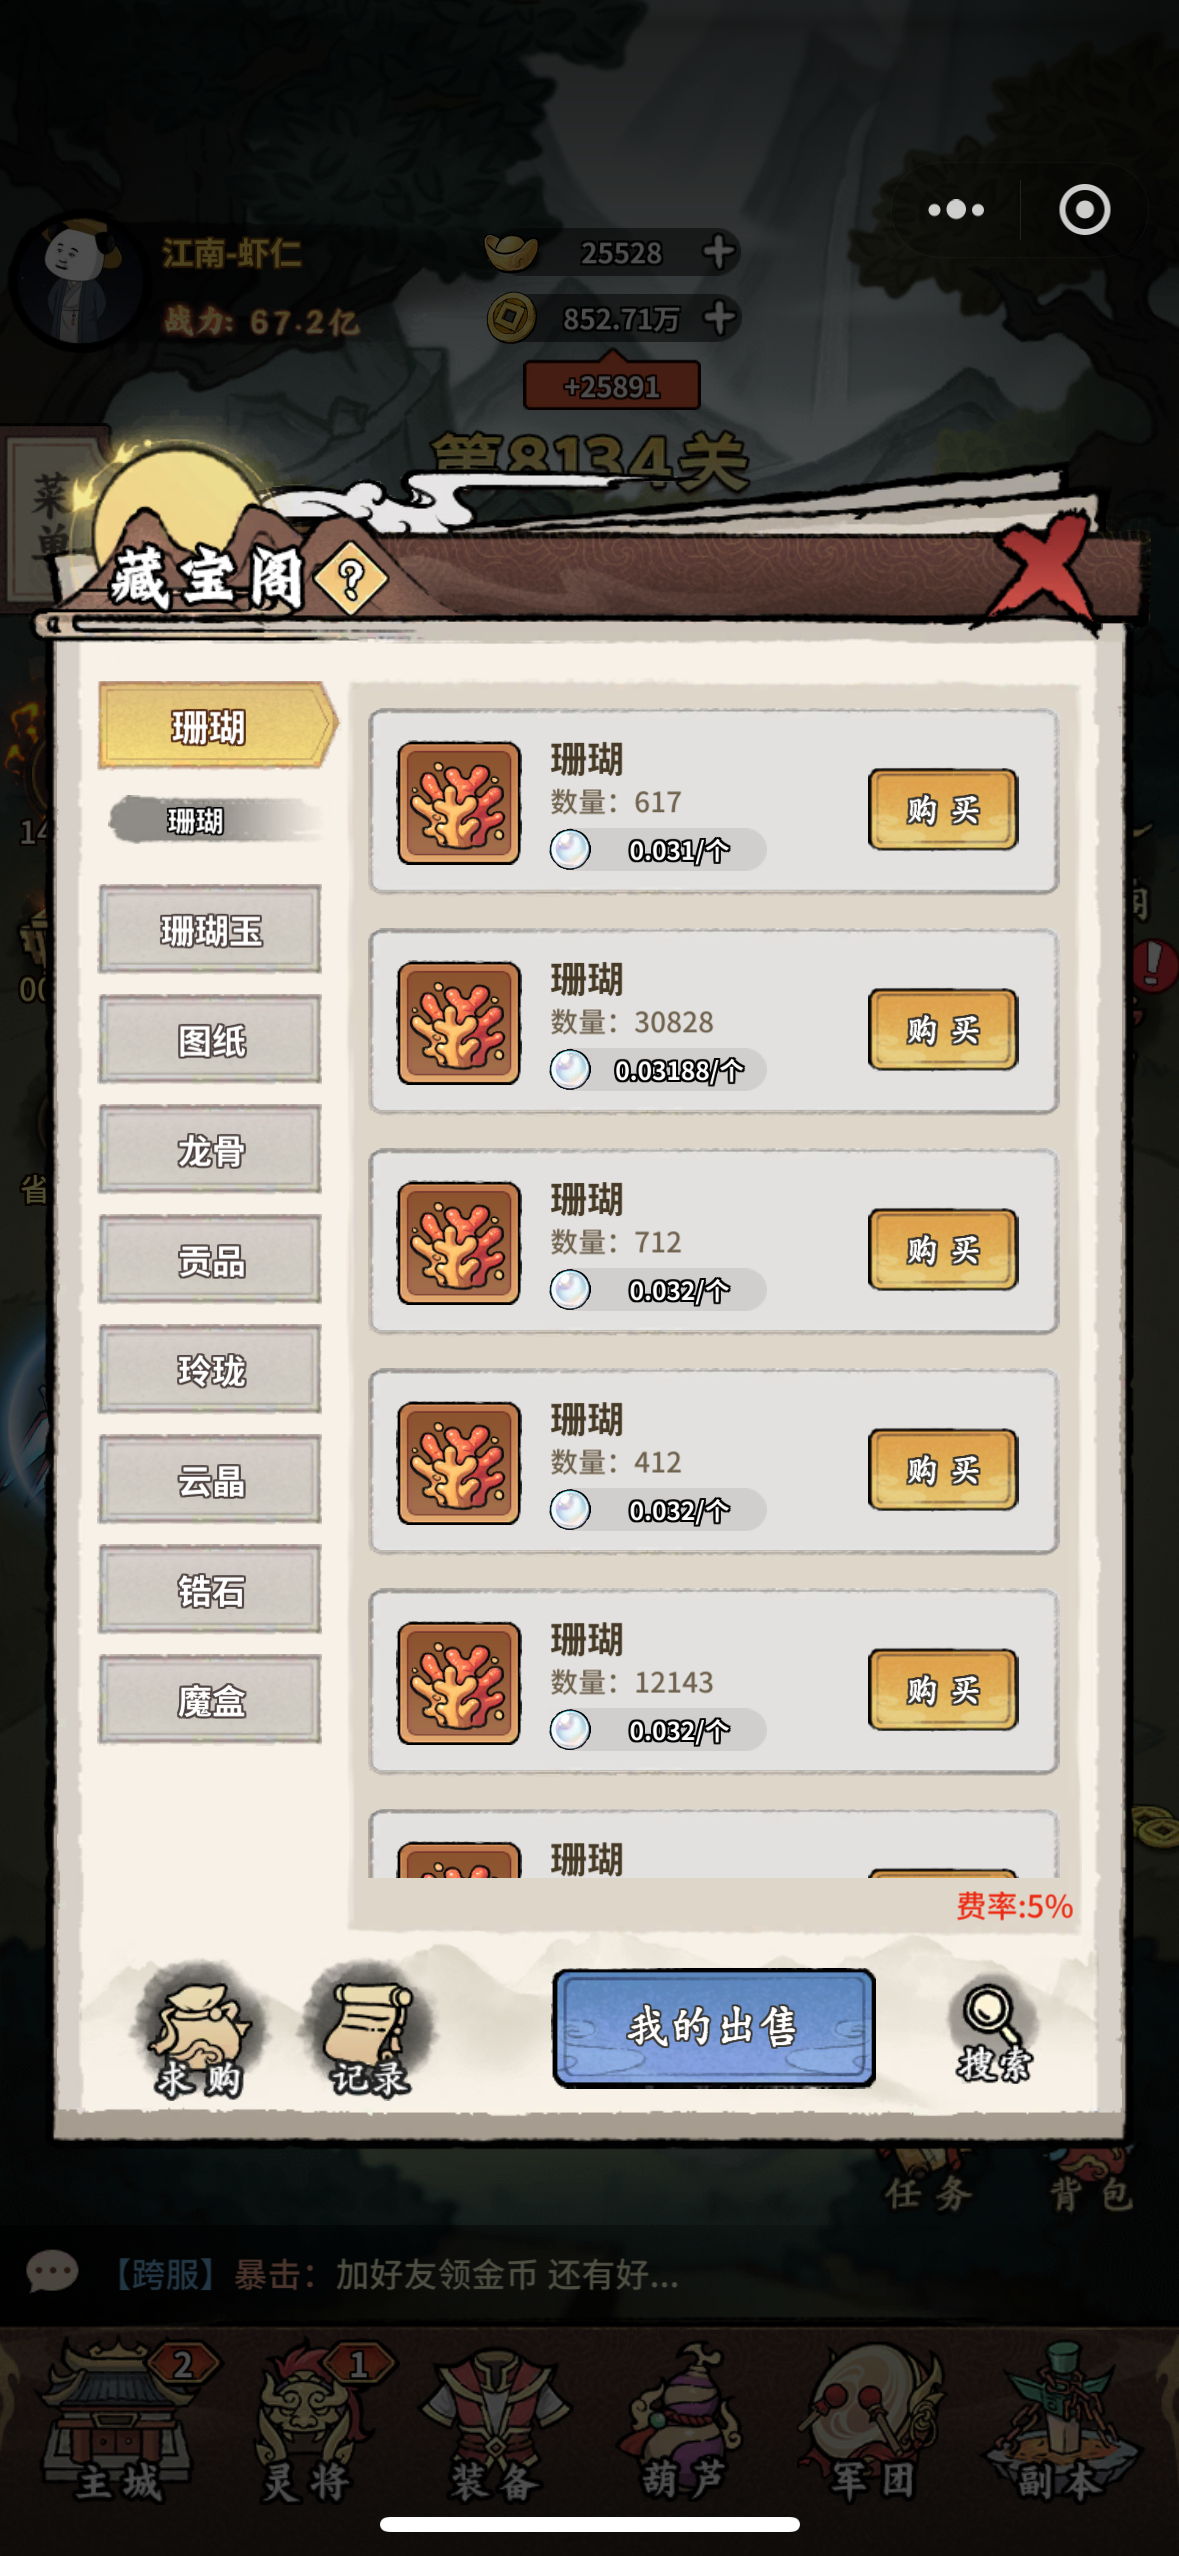
Task: Tap the 珊瑚 thumbnail of the 12143 listing
Action: (x=459, y=1683)
